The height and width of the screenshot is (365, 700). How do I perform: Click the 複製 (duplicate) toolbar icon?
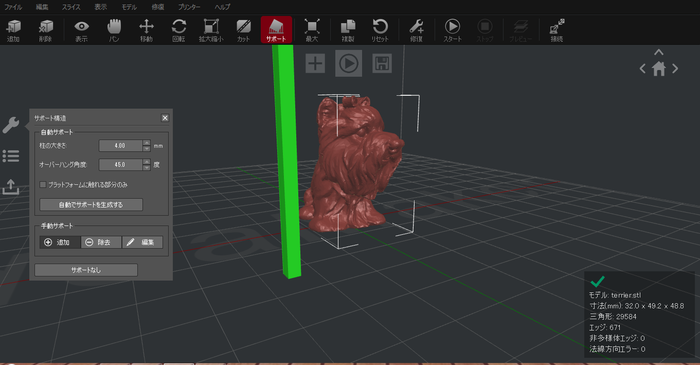[x=348, y=30]
